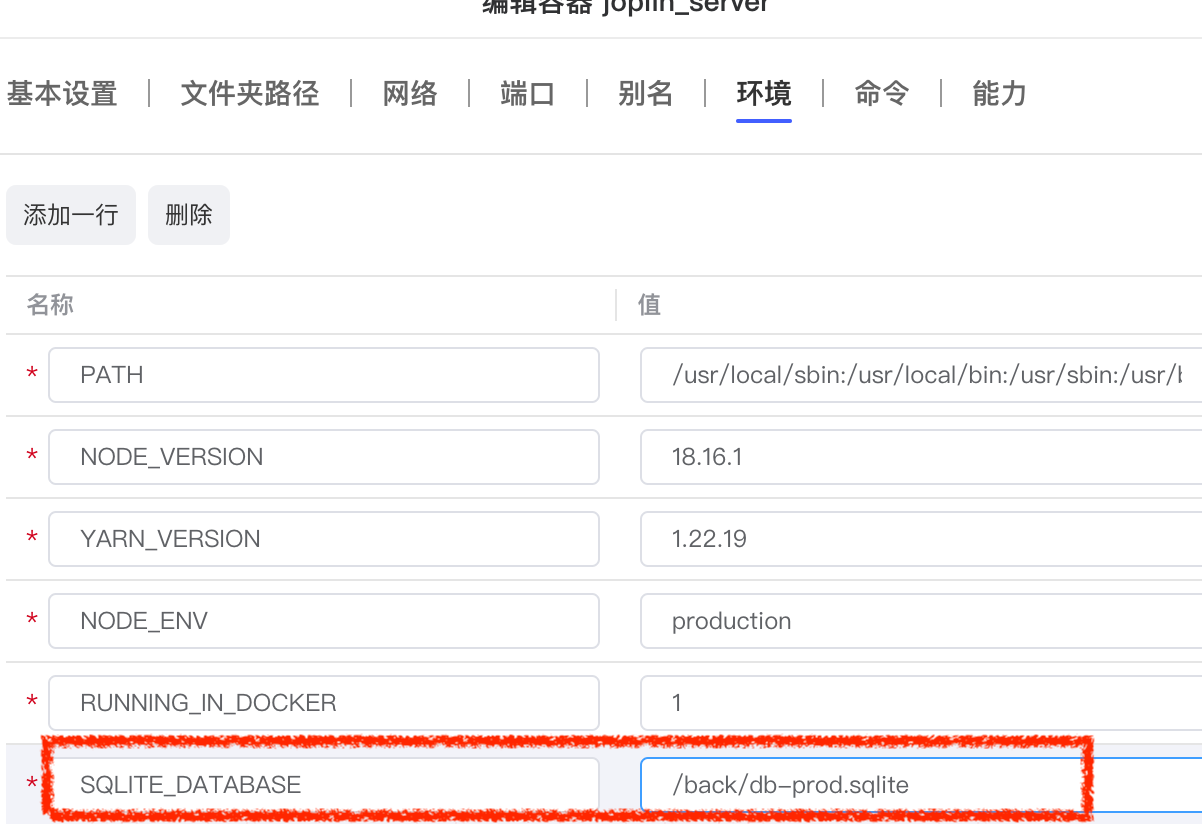
Task: Select the 1.22.19 value field
Action: click(x=919, y=539)
